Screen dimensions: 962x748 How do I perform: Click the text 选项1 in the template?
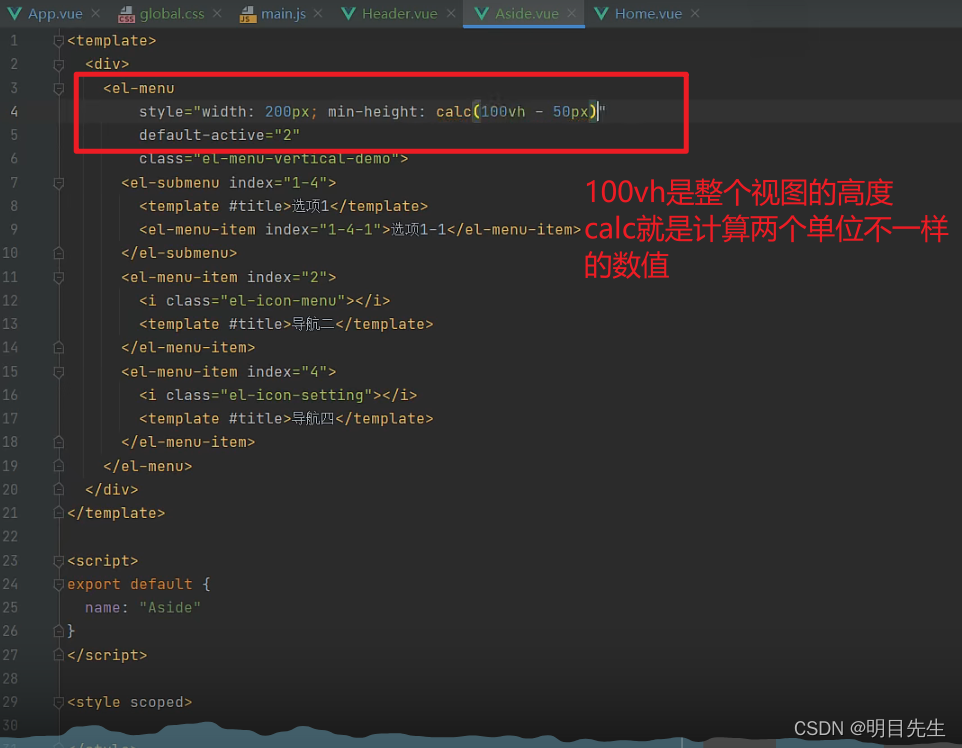pos(310,206)
